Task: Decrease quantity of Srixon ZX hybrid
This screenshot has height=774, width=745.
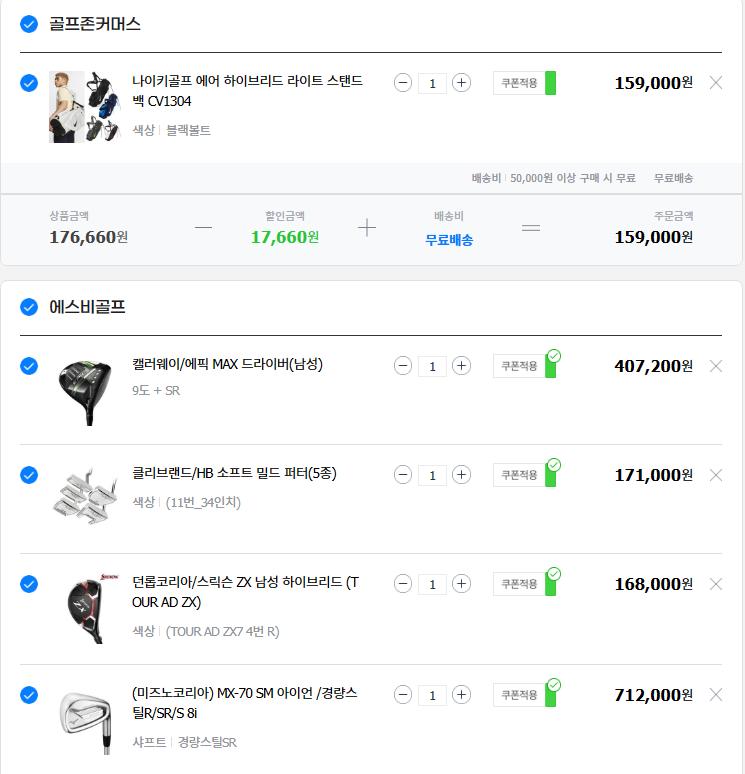Action: click(403, 584)
